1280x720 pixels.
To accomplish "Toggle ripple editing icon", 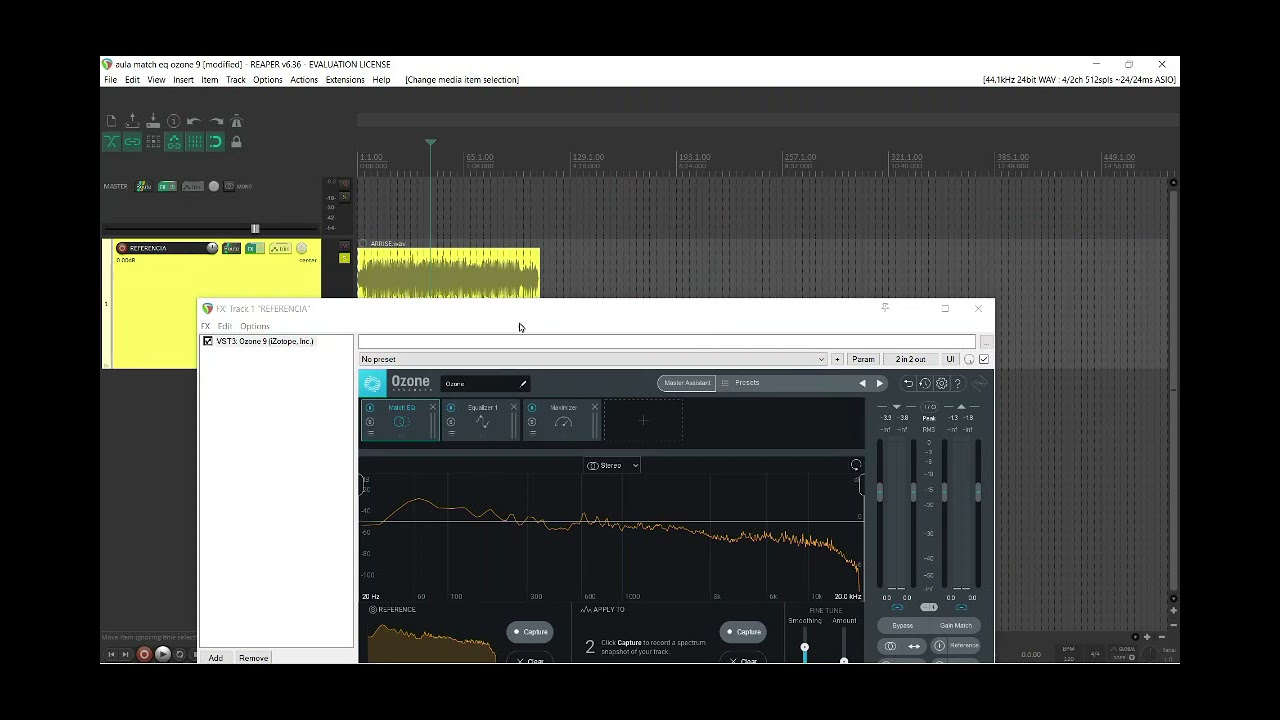I will click(x=153, y=142).
